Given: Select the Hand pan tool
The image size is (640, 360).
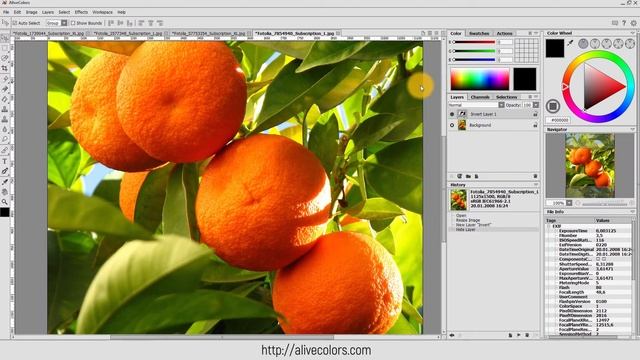Looking at the screenshot, I should pos(5,191).
